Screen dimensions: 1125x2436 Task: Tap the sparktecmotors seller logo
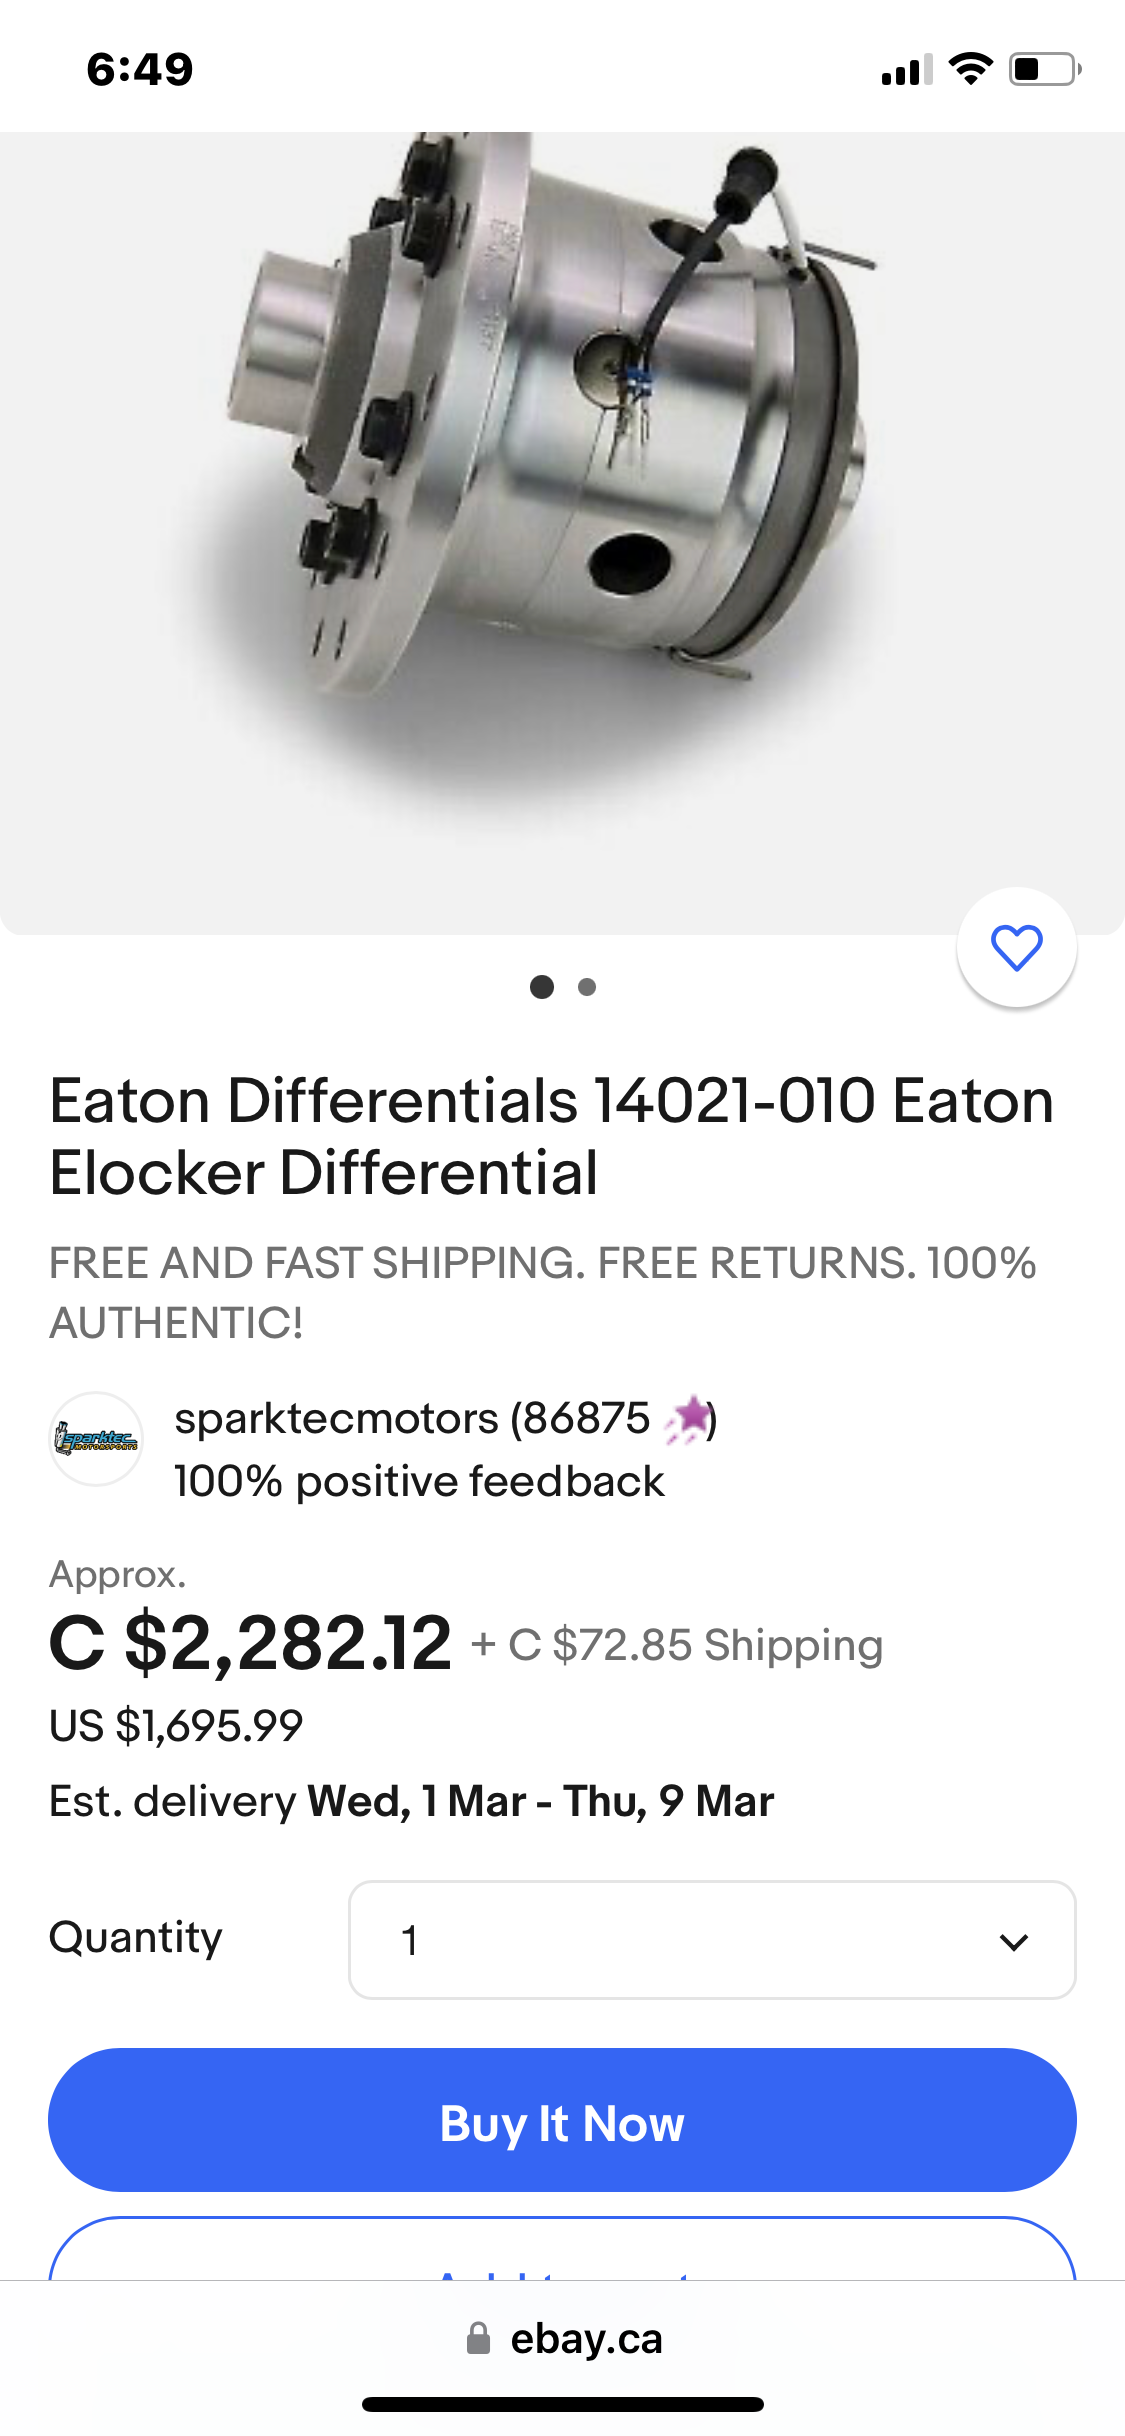click(96, 1439)
